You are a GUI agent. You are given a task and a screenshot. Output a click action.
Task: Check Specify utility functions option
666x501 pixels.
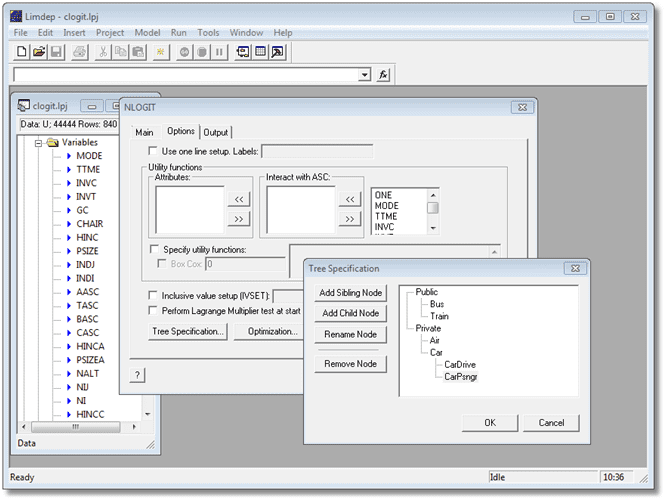click(x=154, y=249)
